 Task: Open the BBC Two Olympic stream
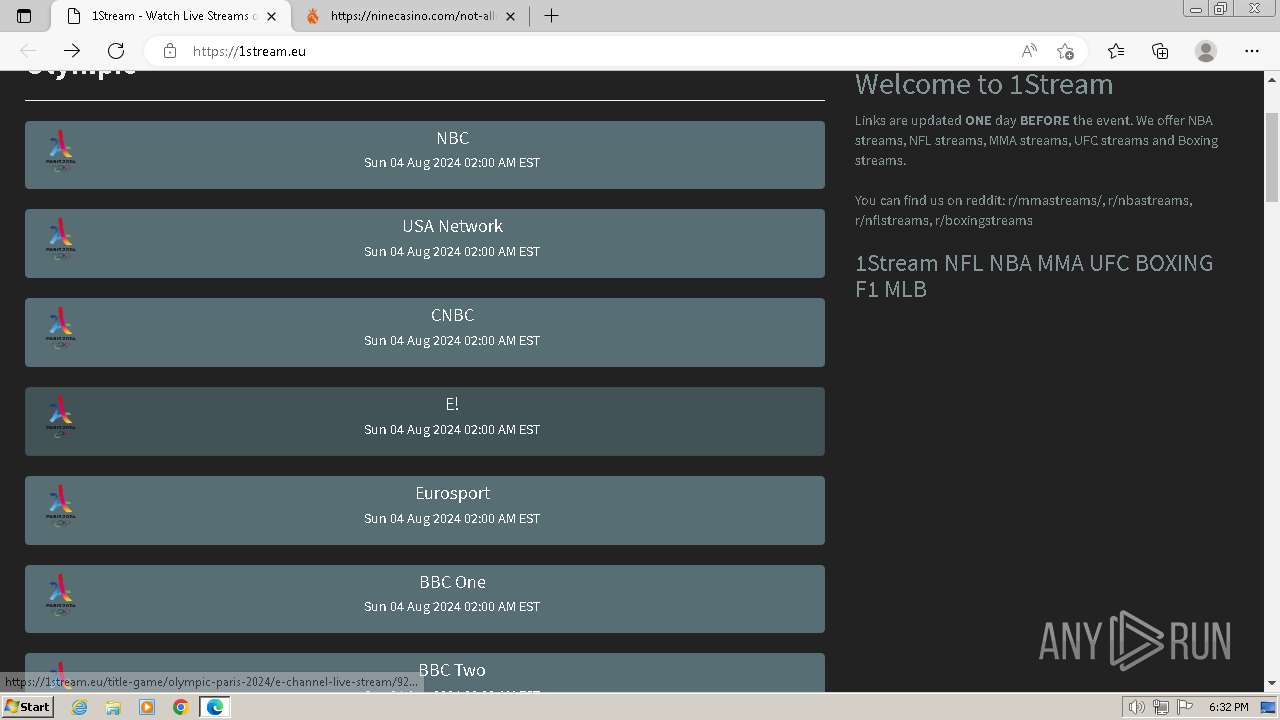[x=425, y=672]
